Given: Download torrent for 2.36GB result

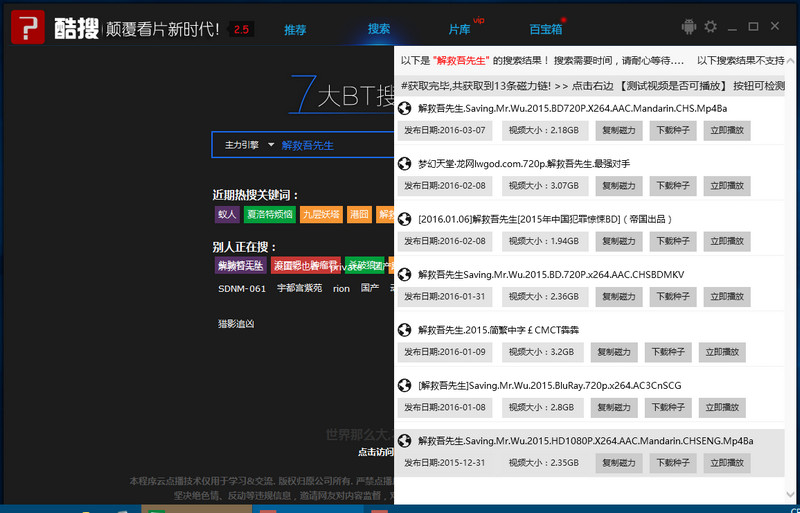Looking at the screenshot, I should pyautogui.click(x=673, y=297).
